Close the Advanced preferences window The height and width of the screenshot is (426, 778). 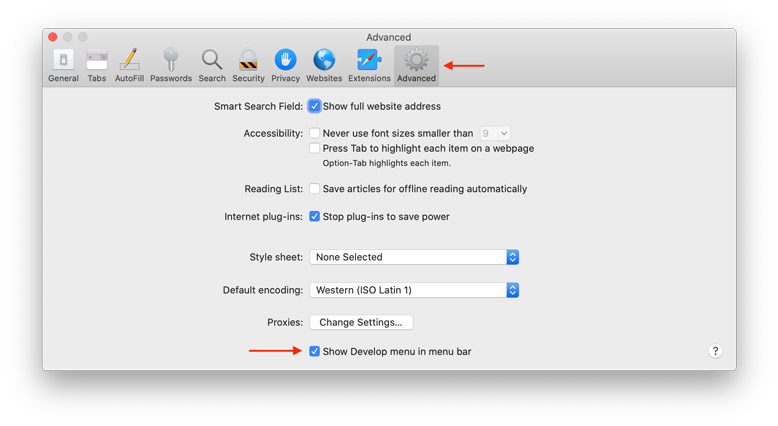pyautogui.click(x=53, y=37)
